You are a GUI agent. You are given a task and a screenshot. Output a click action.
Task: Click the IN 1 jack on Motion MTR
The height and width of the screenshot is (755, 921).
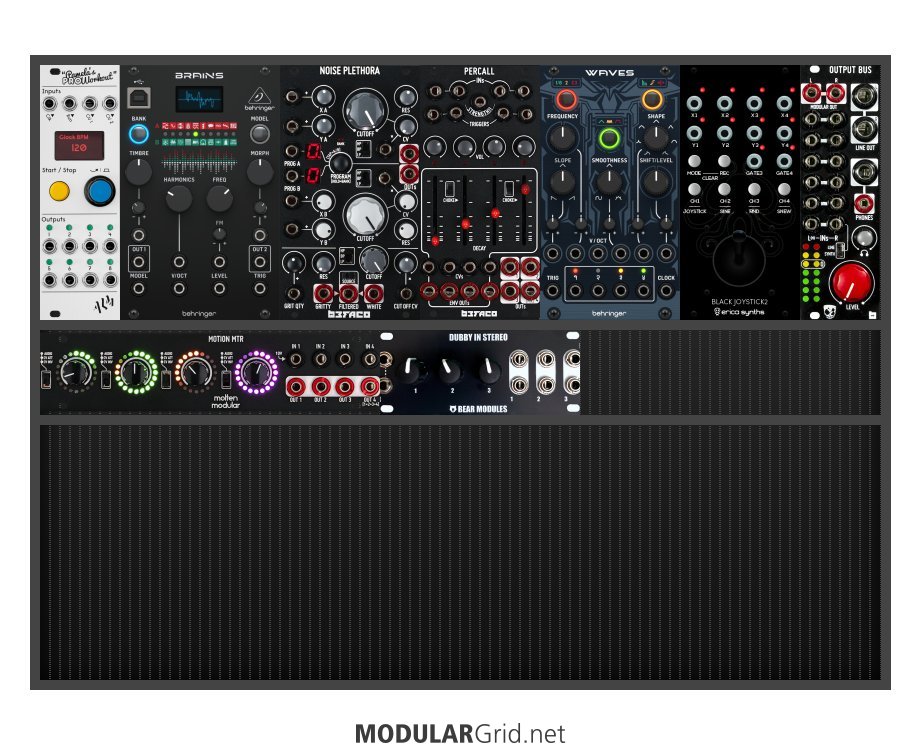[x=296, y=359]
